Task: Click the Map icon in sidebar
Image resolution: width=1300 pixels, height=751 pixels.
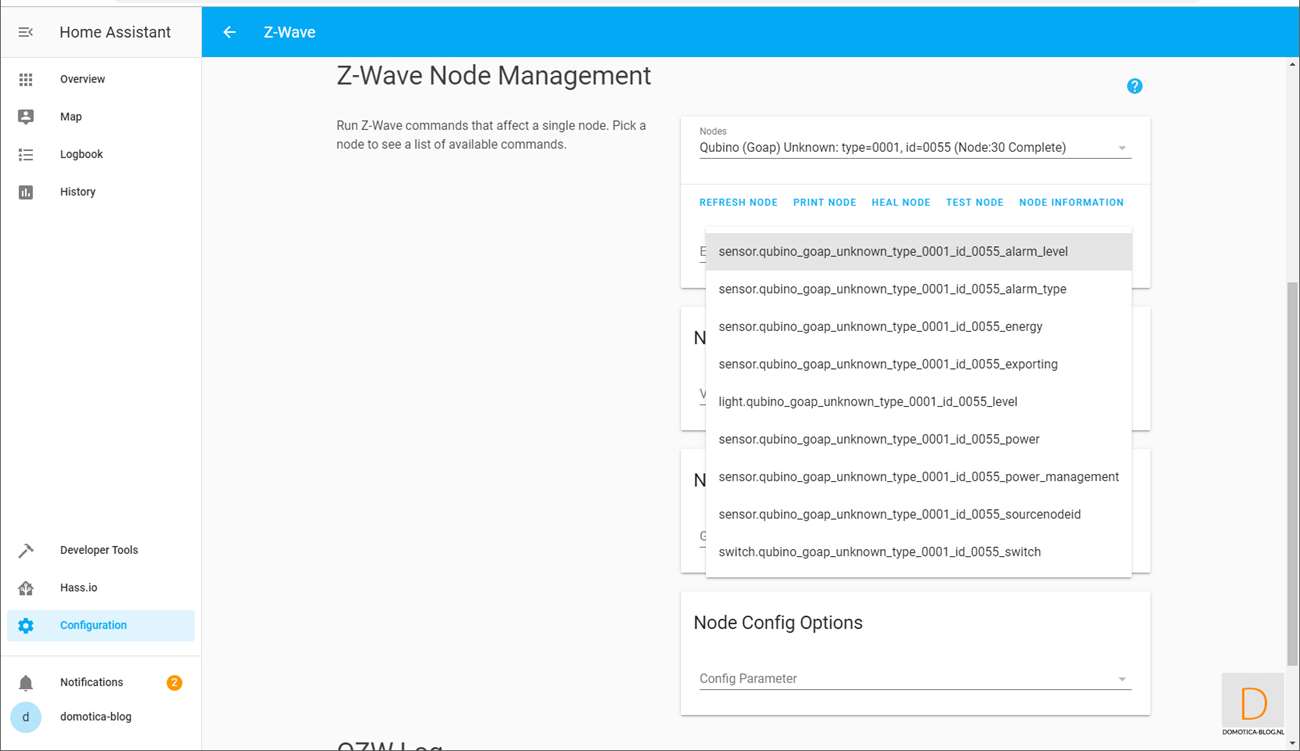Action: pos(26,117)
